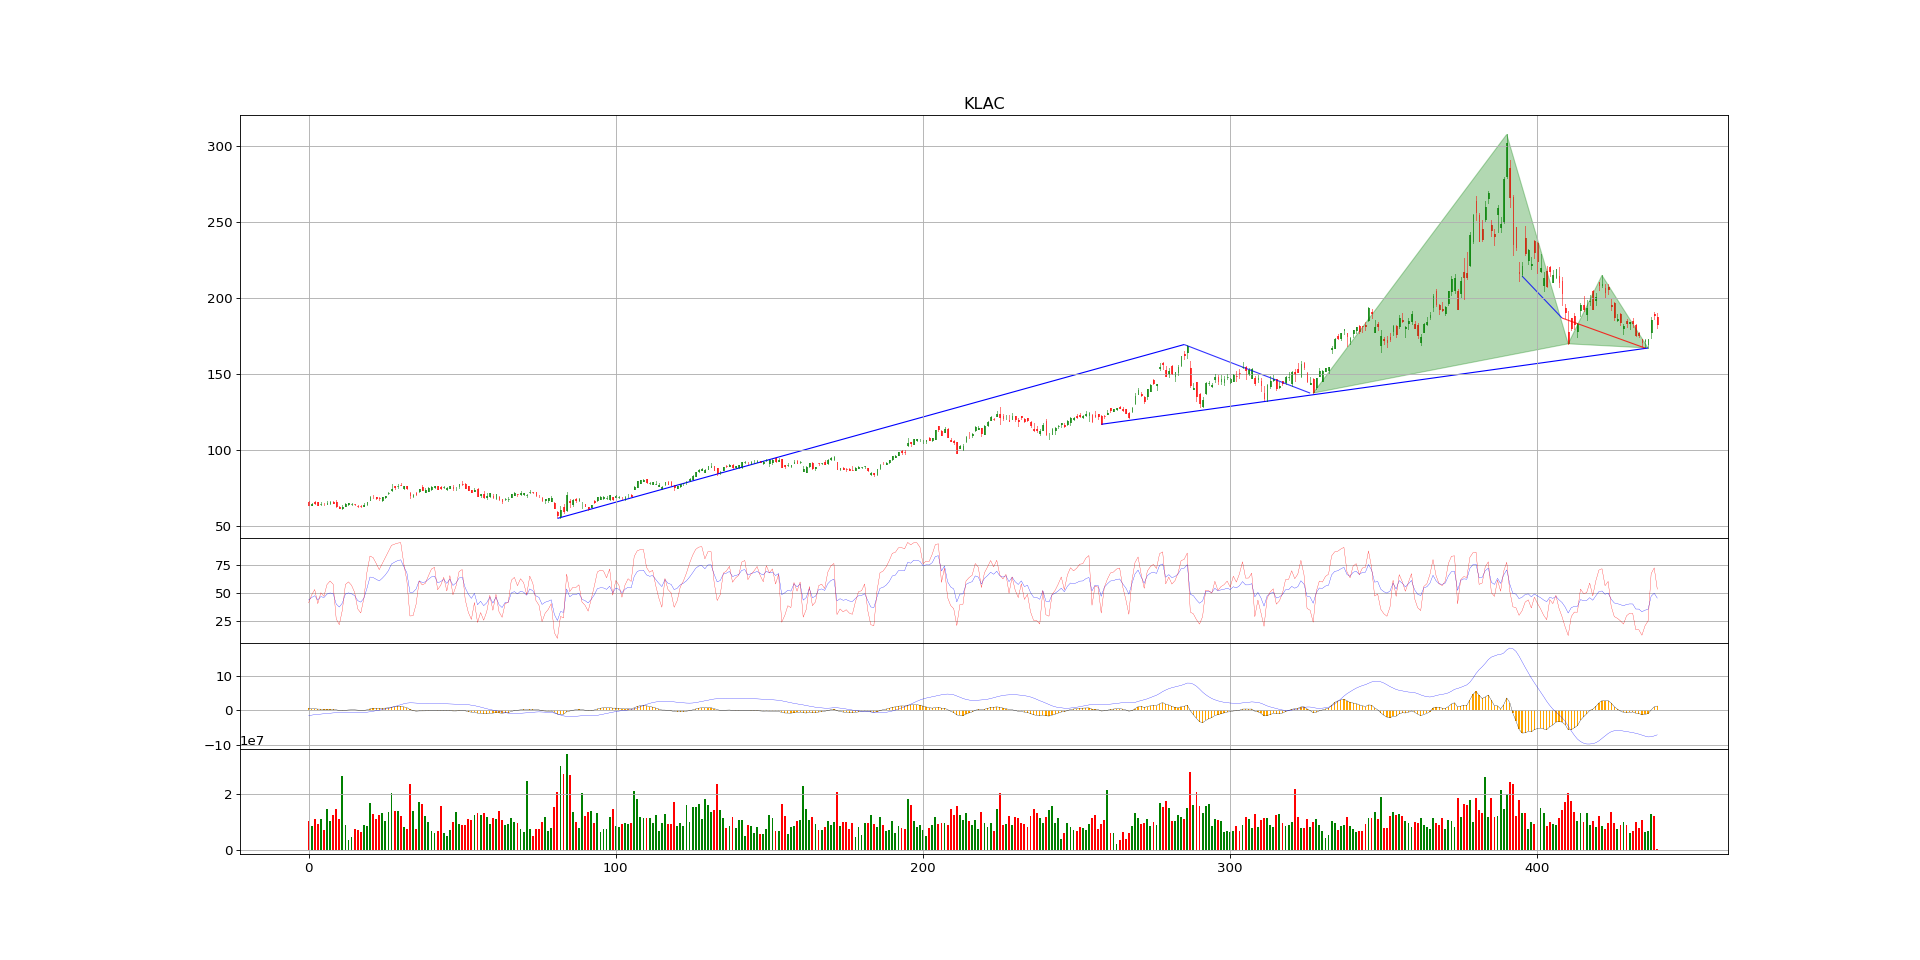Screen dimensions: 1920x960
Task: Click the tallest green volume bar
Action: point(567,802)
